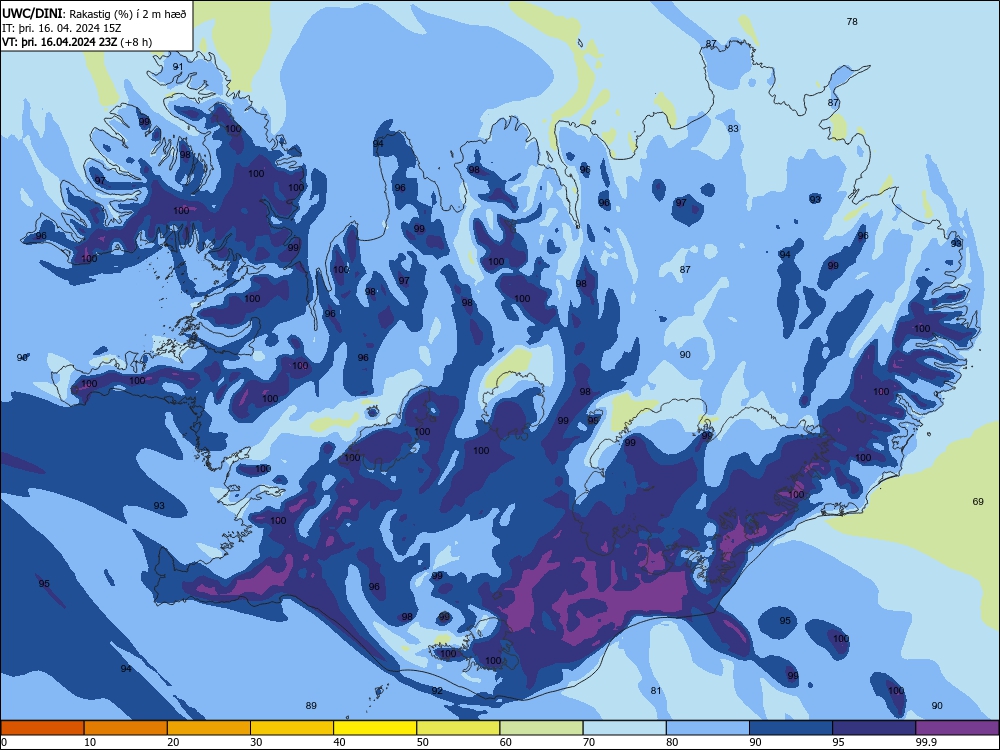Click the legend tick label 30
The height and width of the screenshot is (750, 1000).
(x=256, y=742)
